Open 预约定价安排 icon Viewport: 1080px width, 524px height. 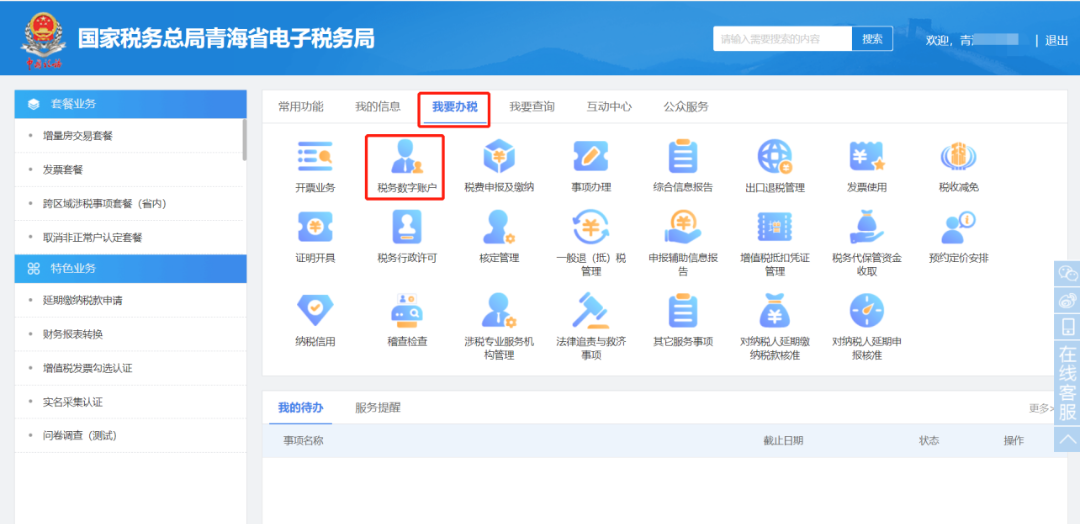point(958,228)
